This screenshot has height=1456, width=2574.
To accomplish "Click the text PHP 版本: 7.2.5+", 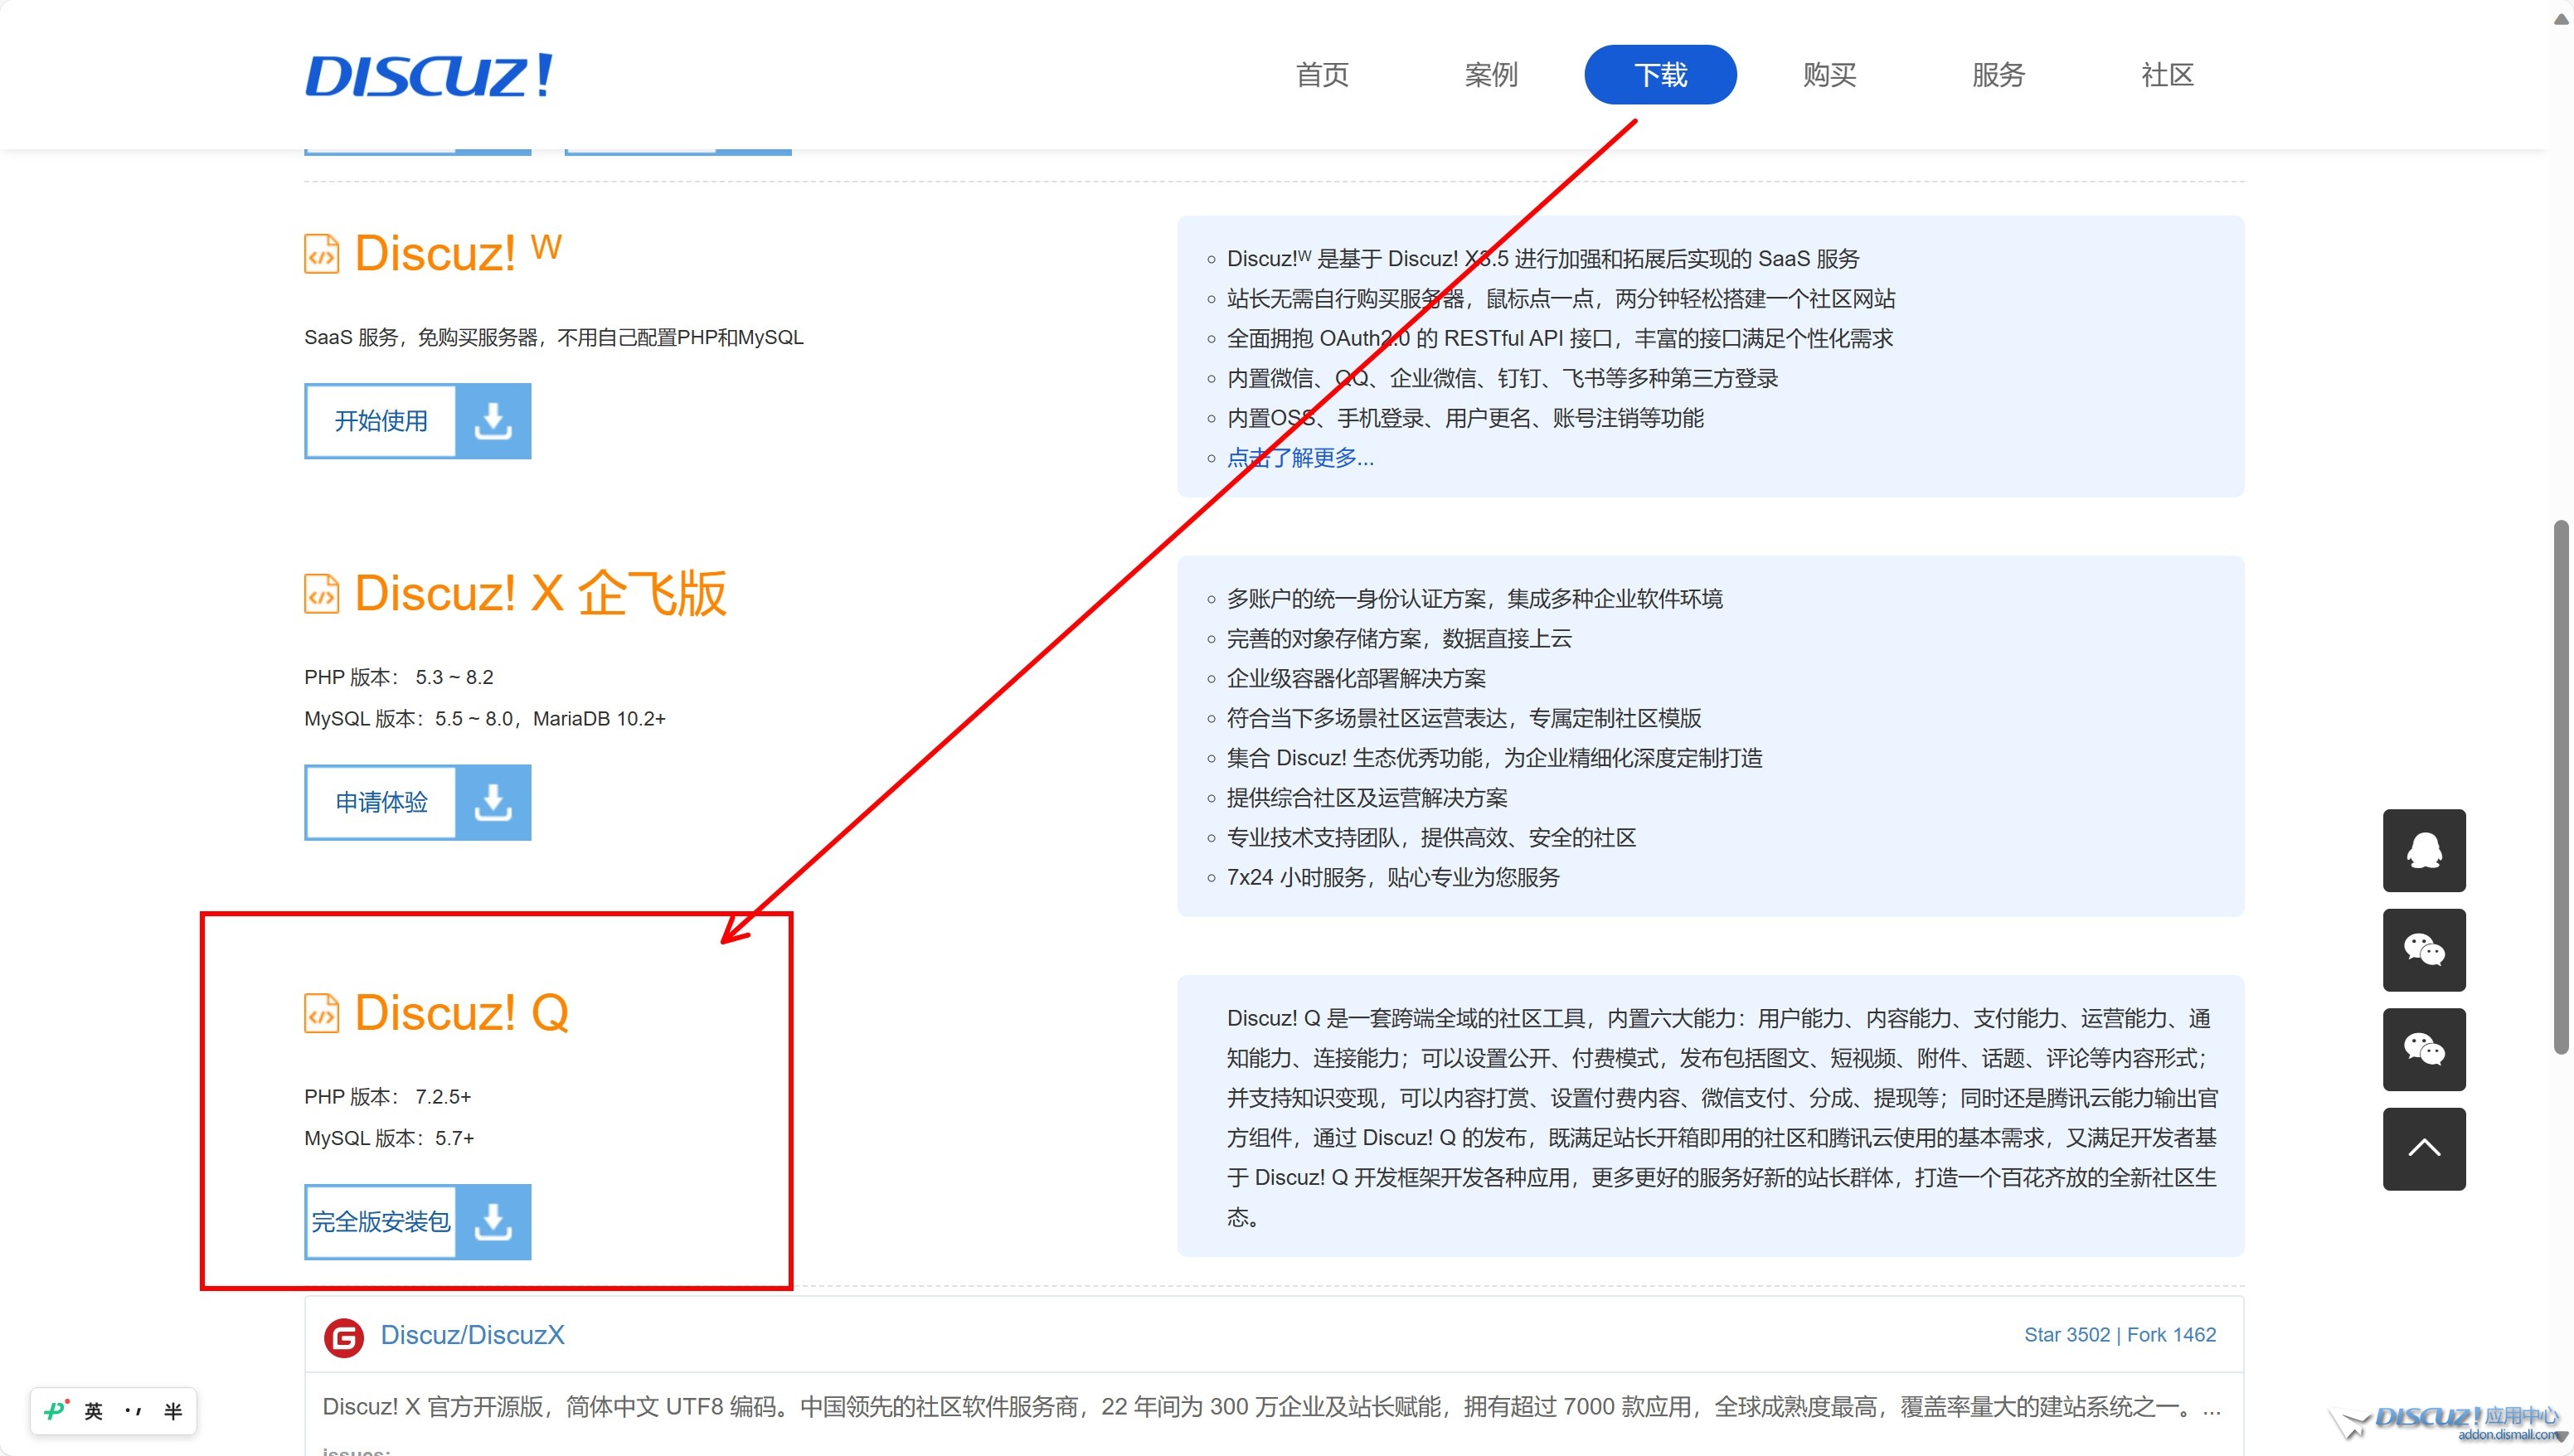I will tap(387, 1097).
